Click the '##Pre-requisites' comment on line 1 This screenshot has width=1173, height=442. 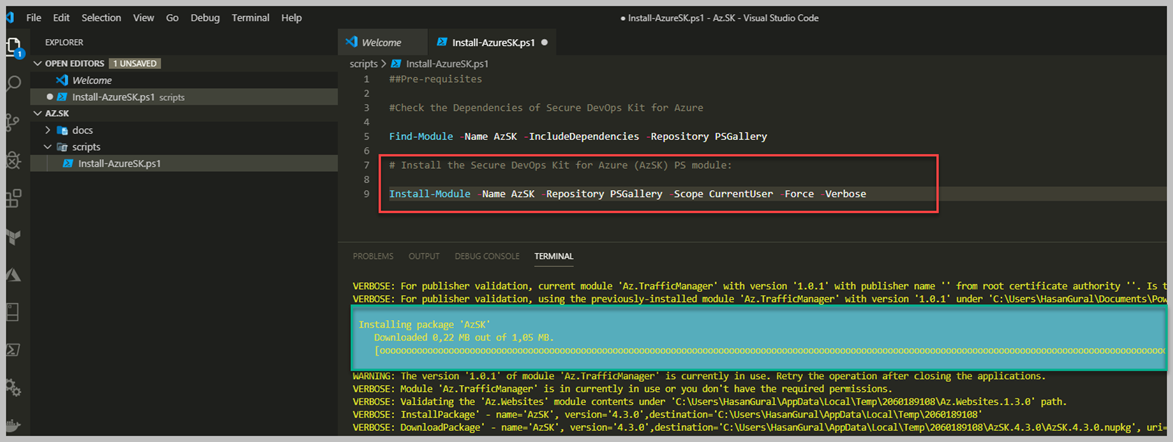tap(436, 79)
